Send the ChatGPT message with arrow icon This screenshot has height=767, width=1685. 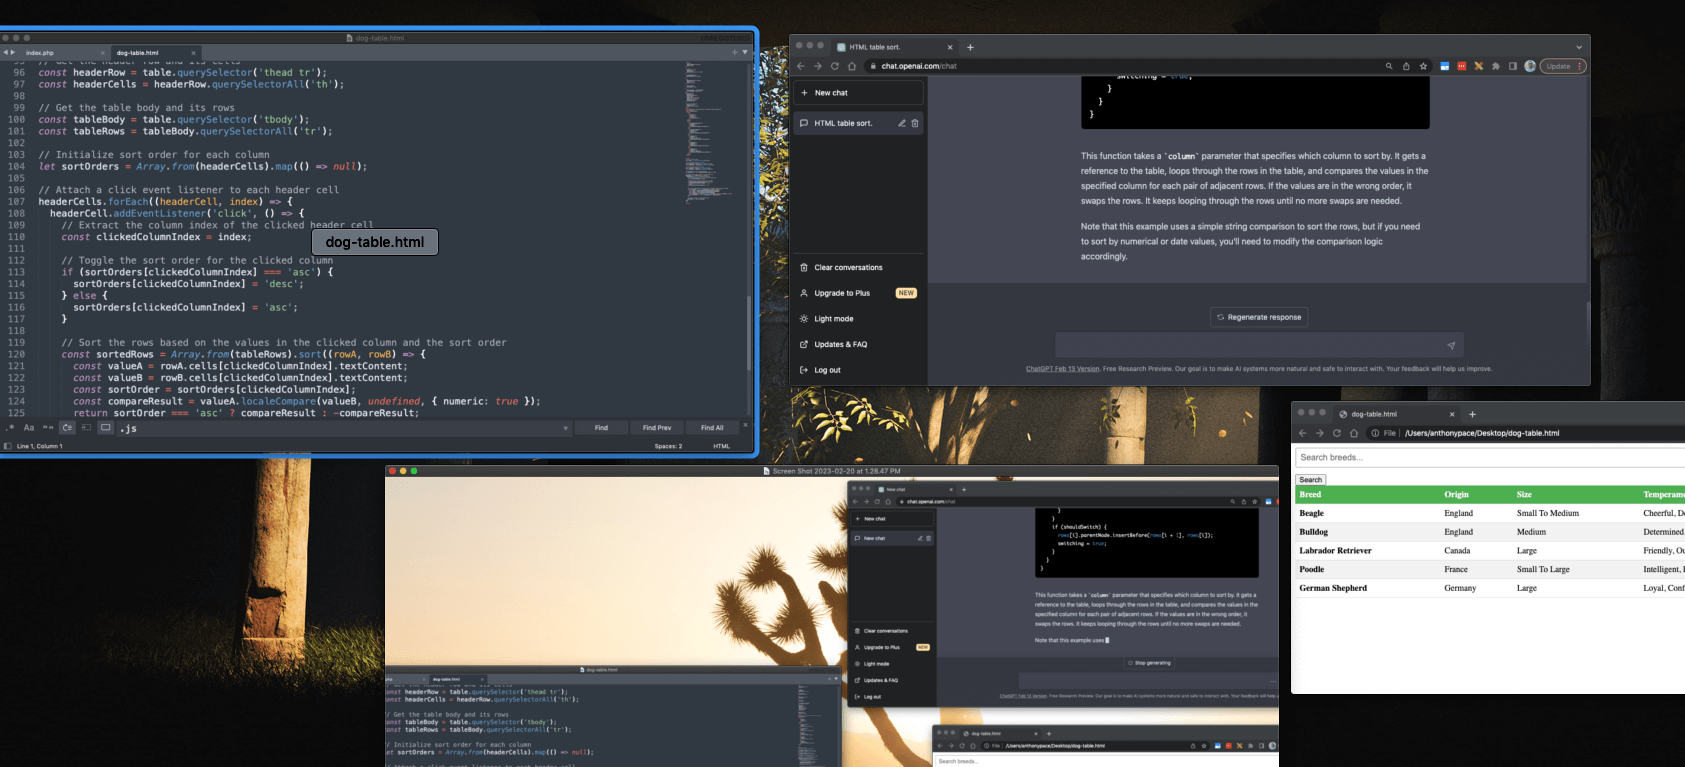pyautogui.click(x=1450, y=345)
